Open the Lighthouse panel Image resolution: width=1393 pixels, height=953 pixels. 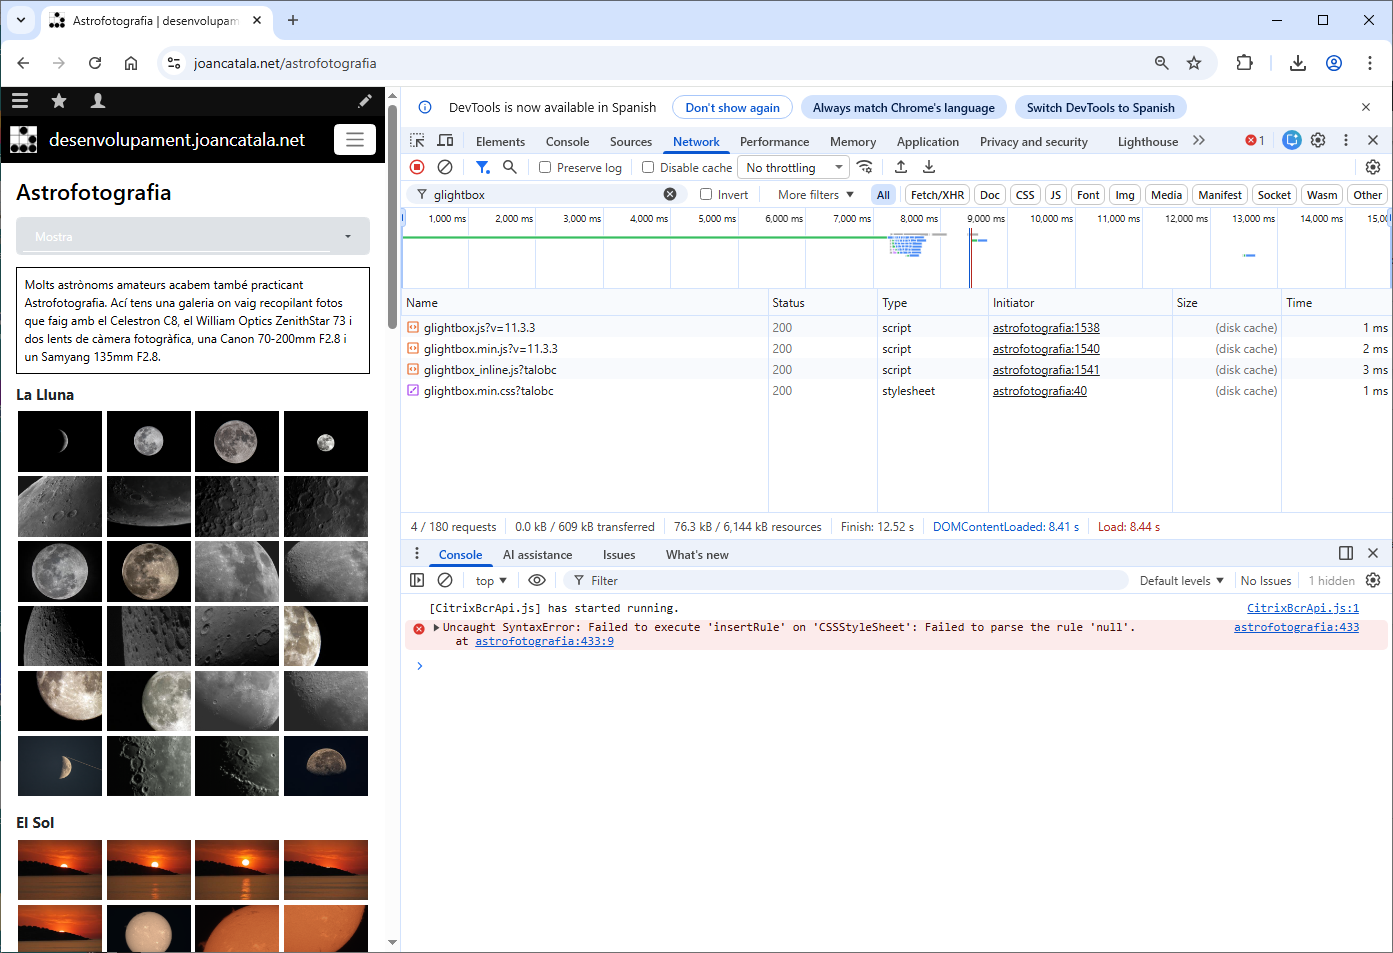[1147, 141]
